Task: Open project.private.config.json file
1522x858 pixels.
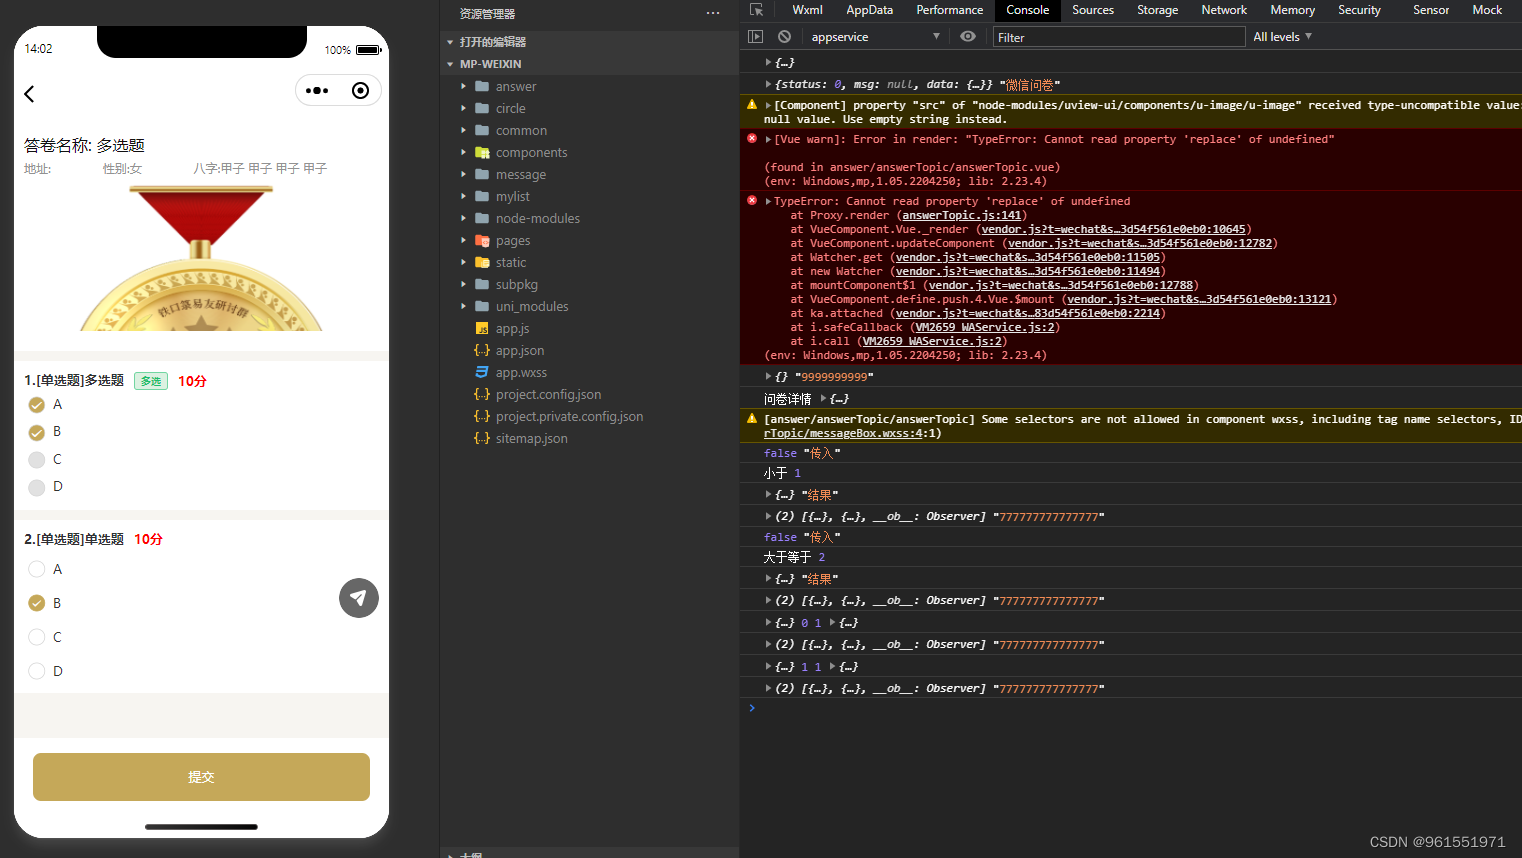Action: click(x=569, y=417)
